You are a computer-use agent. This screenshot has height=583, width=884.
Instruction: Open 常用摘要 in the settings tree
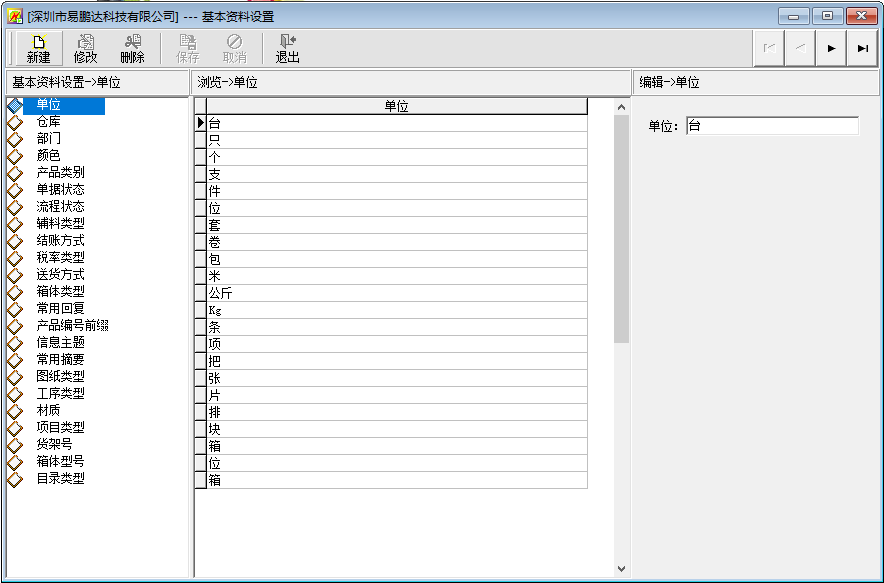[x=60, y=359]
